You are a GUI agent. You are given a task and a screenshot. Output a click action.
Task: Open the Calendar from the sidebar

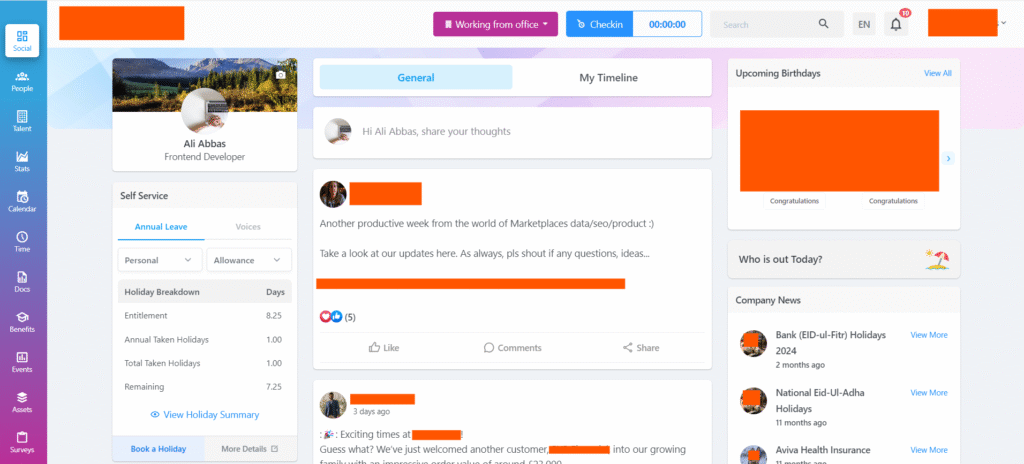pyautogui.click(x=22, y=201)
